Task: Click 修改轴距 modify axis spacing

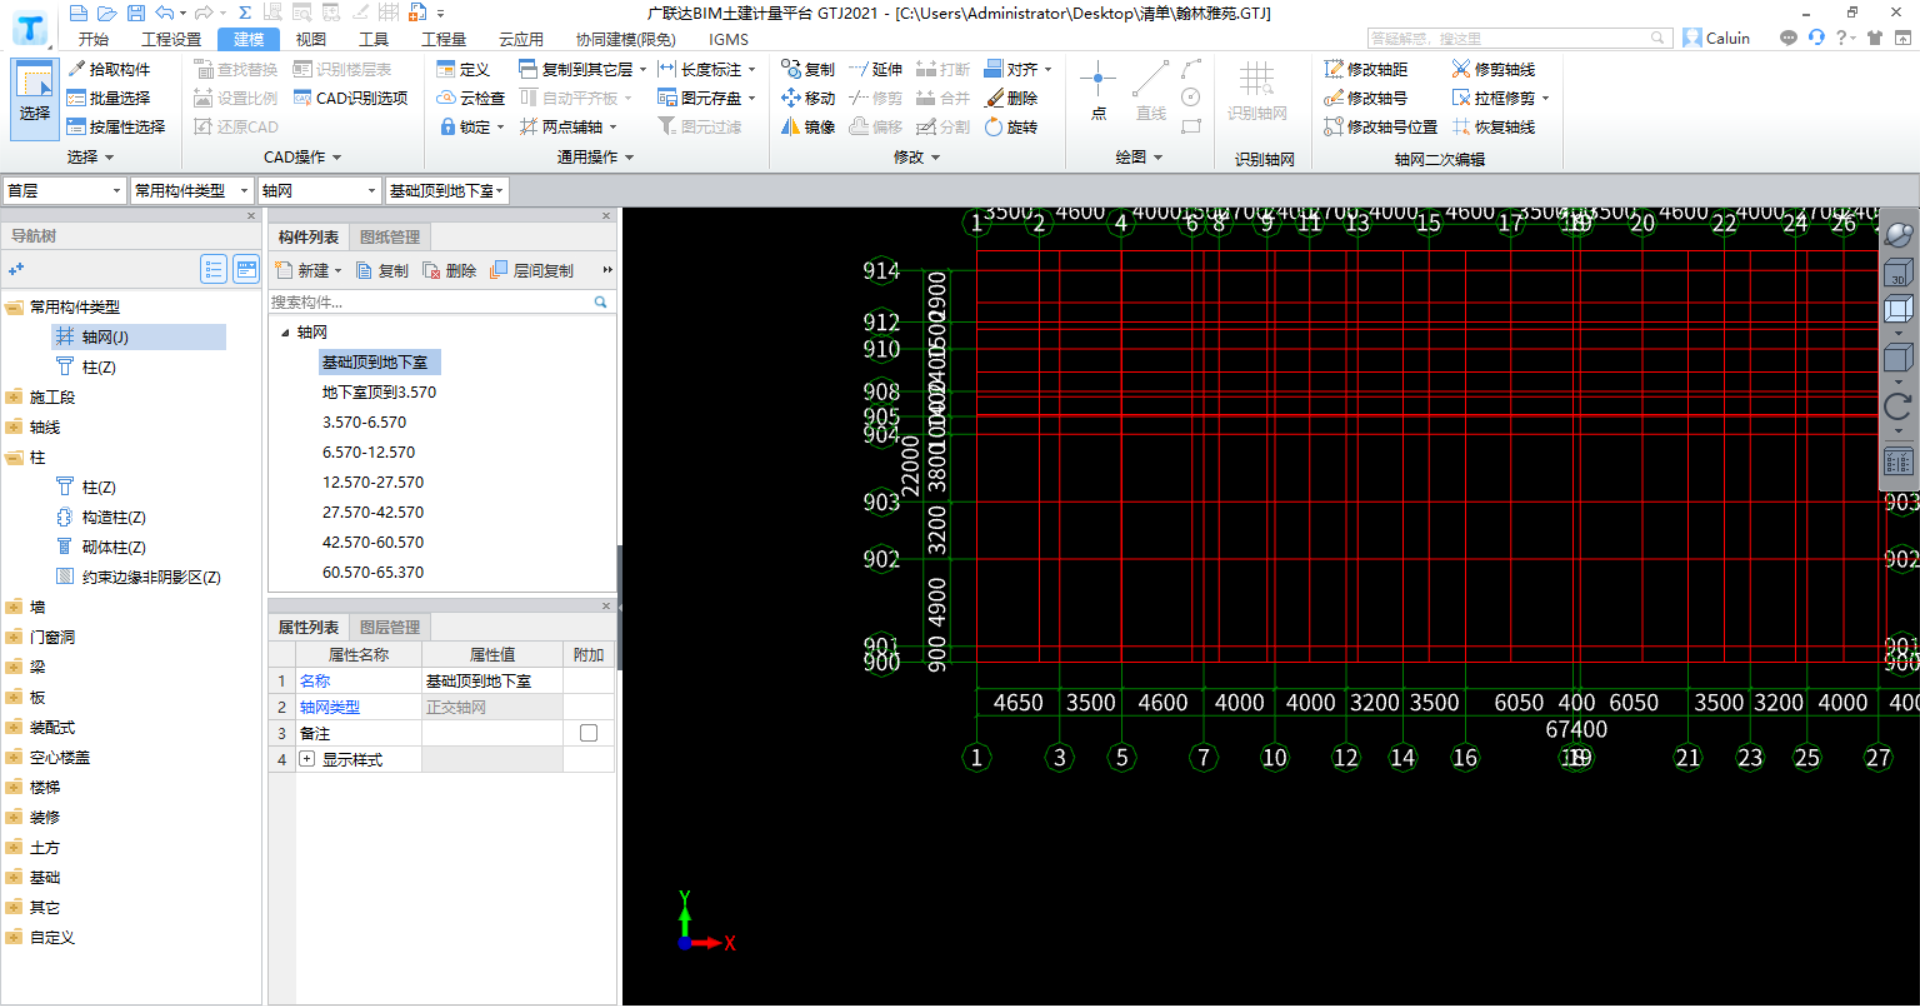Action: (x=1366, y=69)
